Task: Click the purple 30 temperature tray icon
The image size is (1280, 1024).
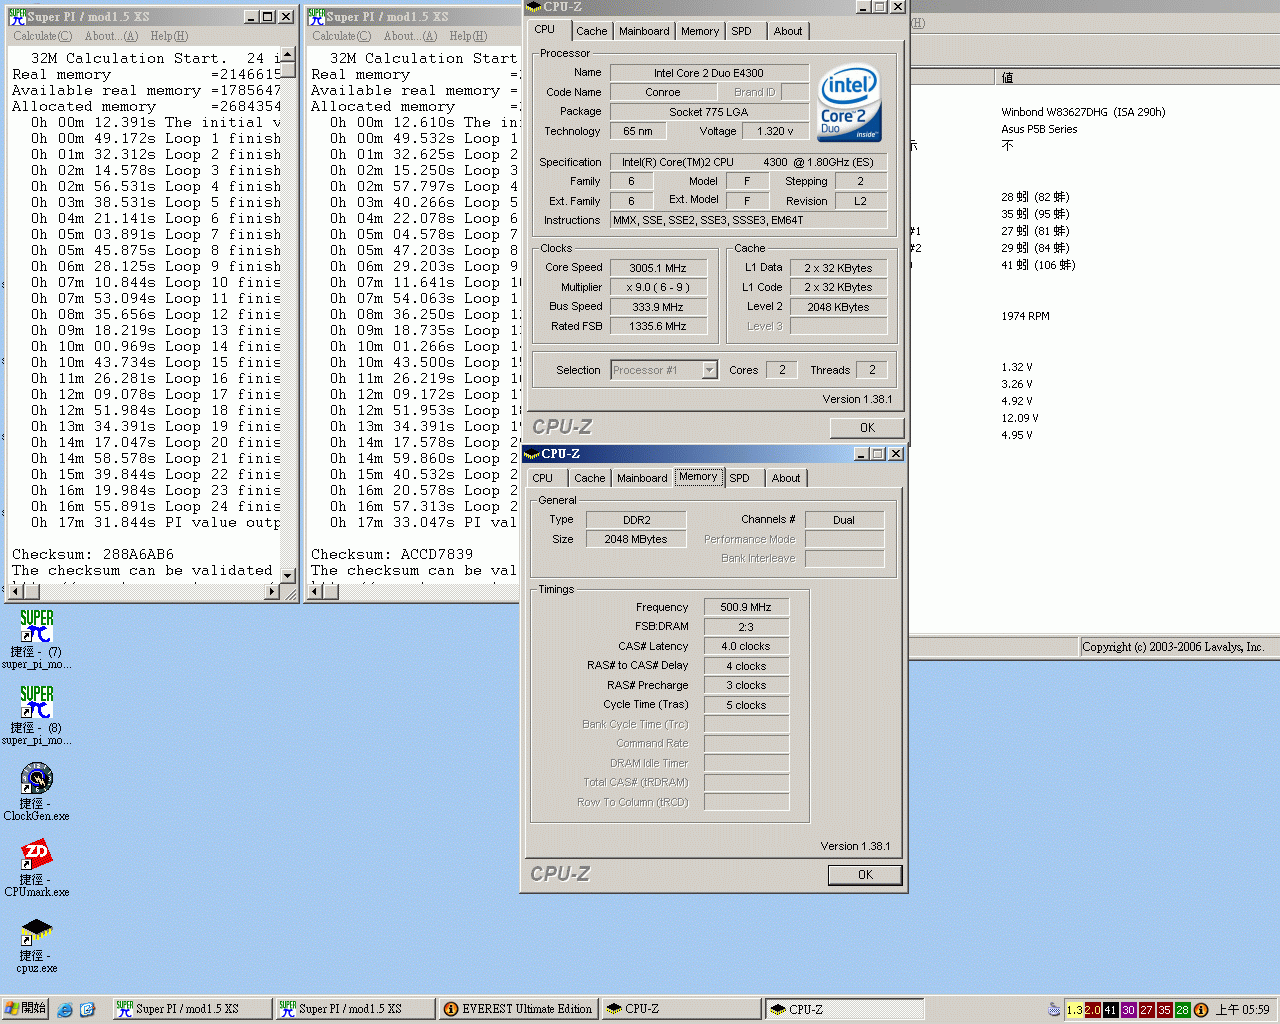Action: tap(1129, 1010)
